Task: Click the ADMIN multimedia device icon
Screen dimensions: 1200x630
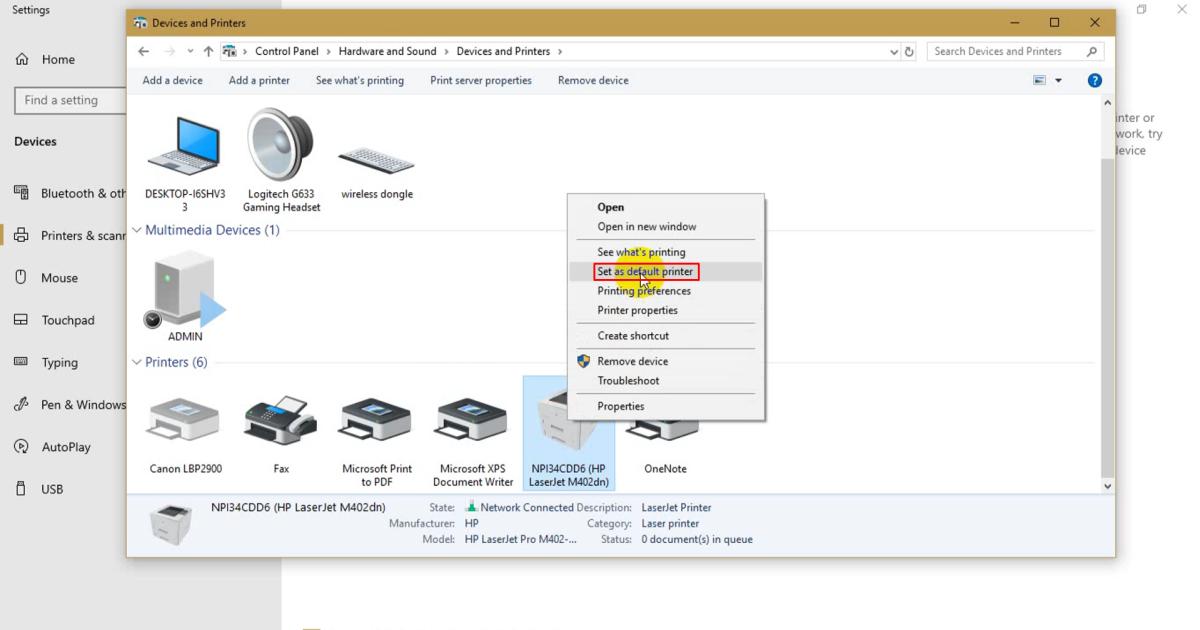Action: click(185, 290)
